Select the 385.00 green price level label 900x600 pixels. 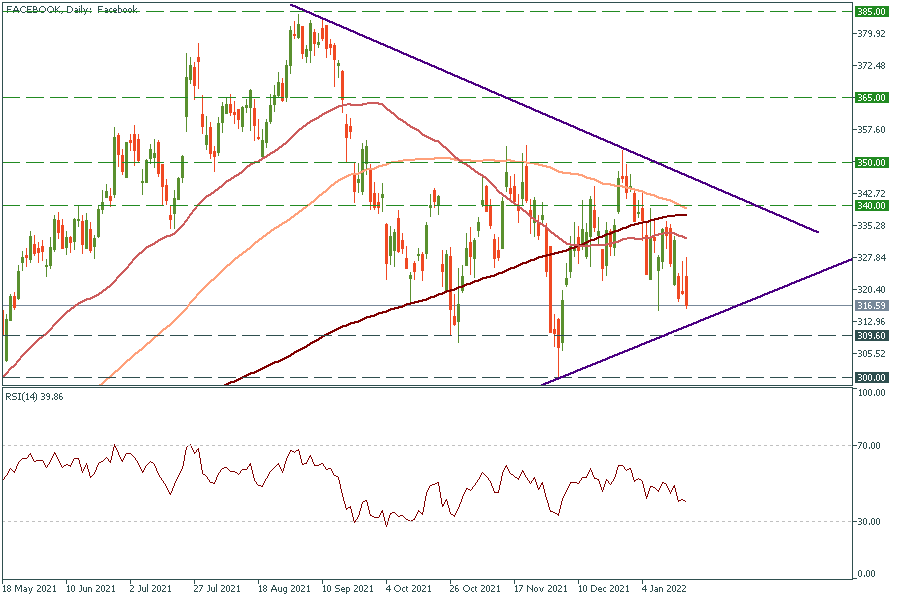click(871, 12)
